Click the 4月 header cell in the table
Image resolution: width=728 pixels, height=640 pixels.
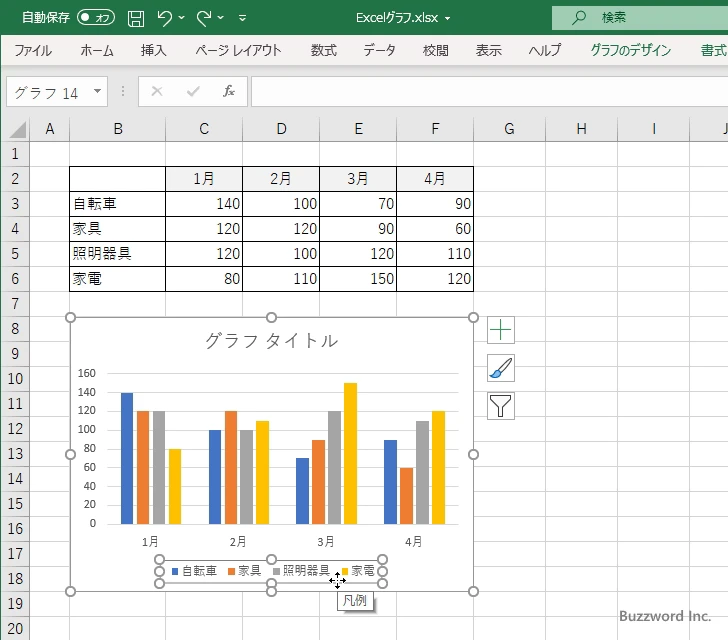click(435, 178)
